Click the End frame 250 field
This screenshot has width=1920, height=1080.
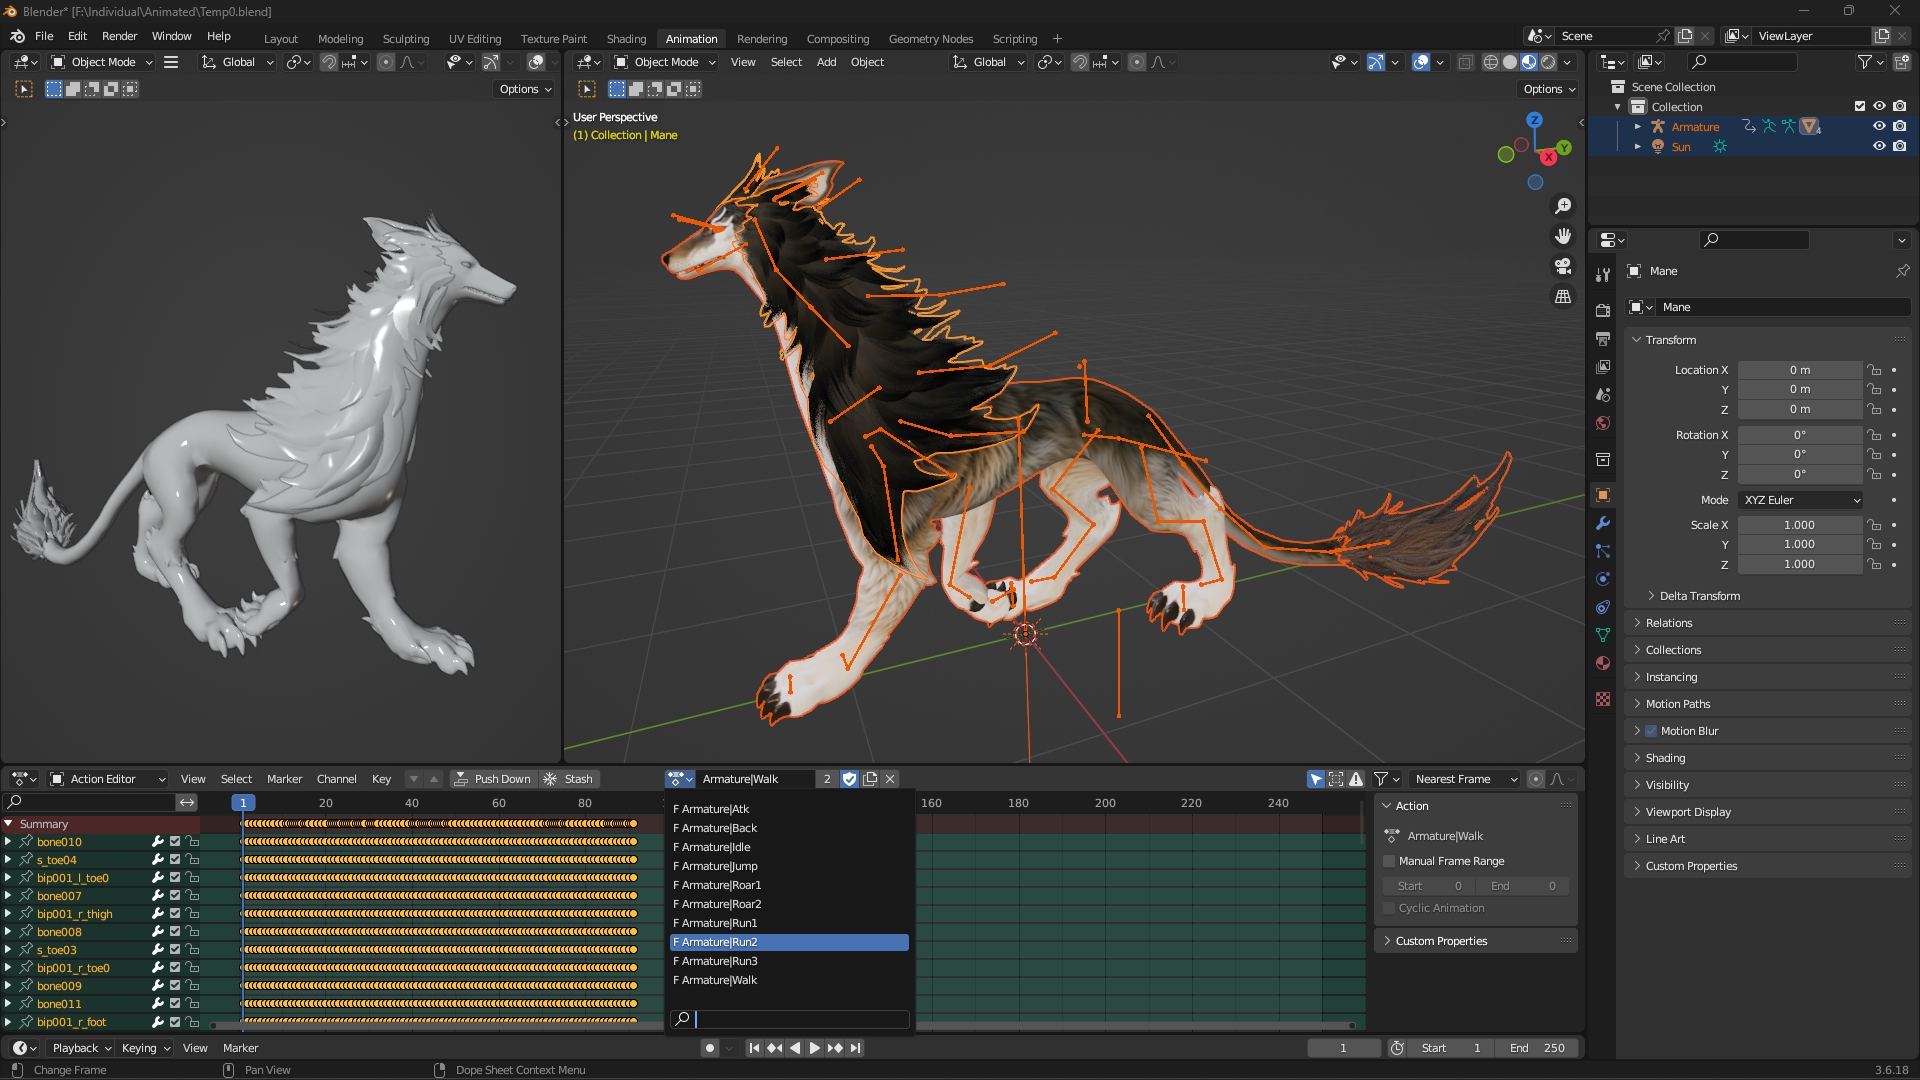(1538, 1048)
